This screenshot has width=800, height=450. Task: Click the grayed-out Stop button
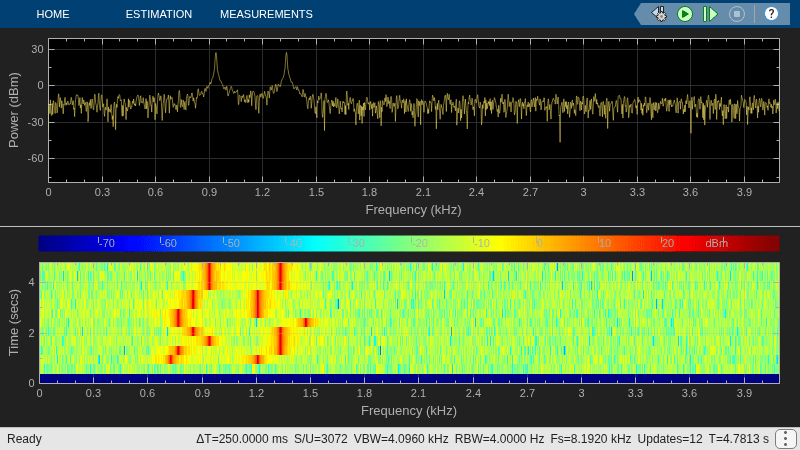[737, 14]
